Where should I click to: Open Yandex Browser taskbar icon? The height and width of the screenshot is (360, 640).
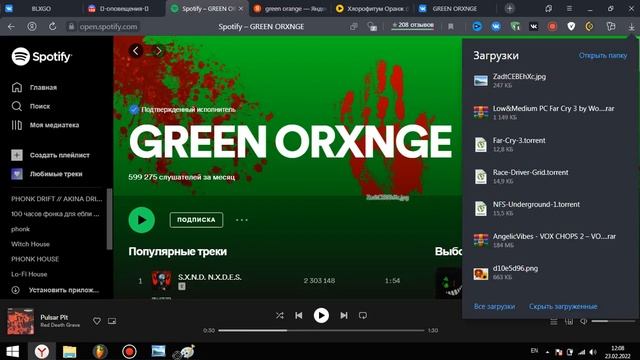pos(42,351)
